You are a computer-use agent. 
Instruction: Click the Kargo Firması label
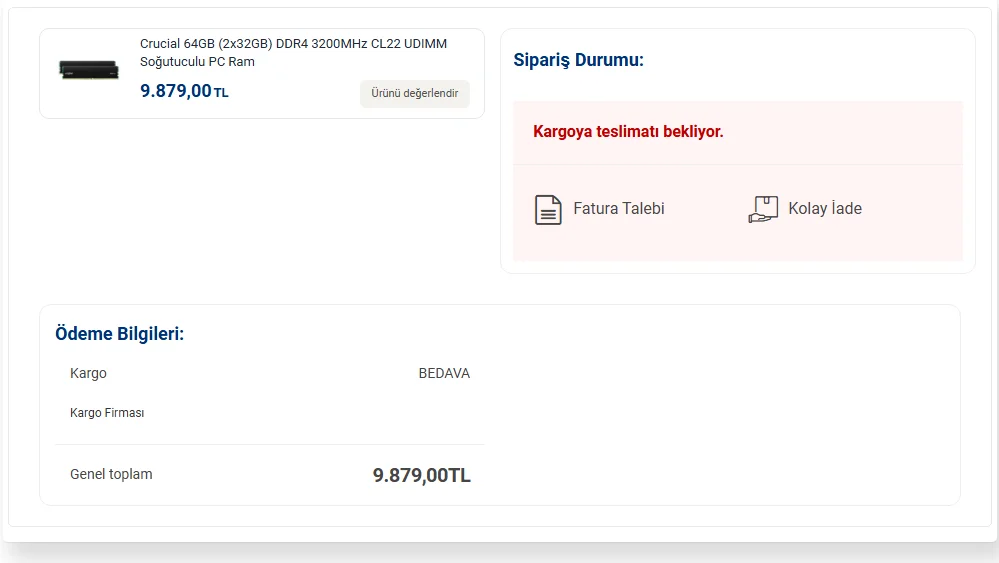107,412
